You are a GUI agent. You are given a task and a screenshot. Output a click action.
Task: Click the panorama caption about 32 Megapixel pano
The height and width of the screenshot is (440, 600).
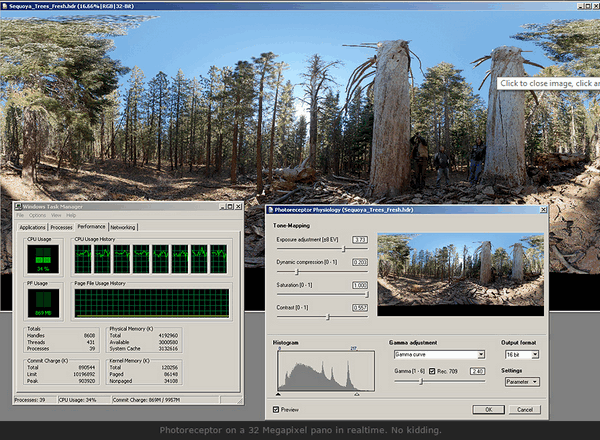click(x=300, y=430)
